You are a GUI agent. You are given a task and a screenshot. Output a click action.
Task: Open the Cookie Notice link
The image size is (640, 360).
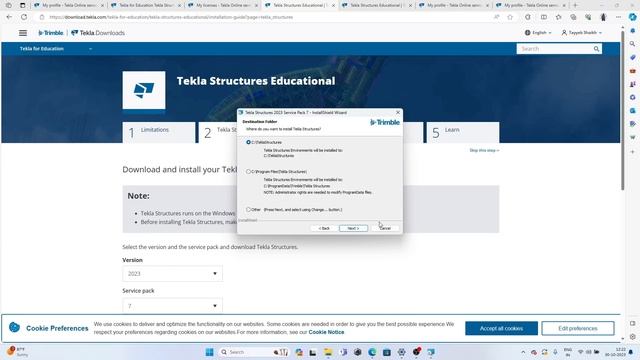(x=326, y=332)
